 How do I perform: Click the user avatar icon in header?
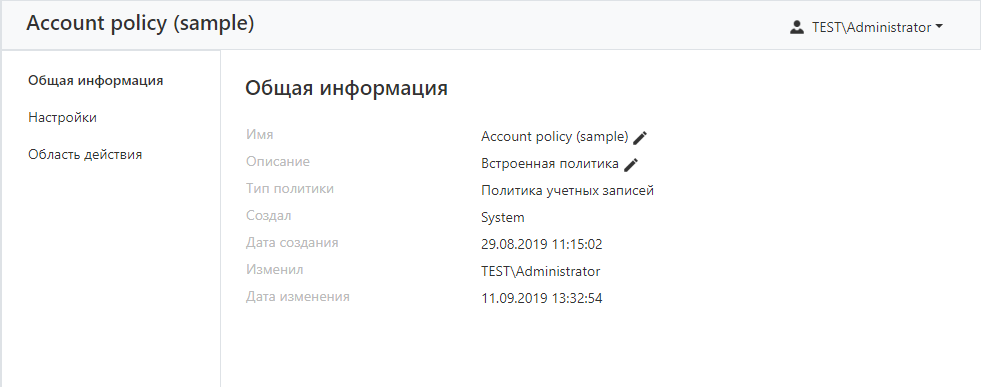click(x=796, y=28)
